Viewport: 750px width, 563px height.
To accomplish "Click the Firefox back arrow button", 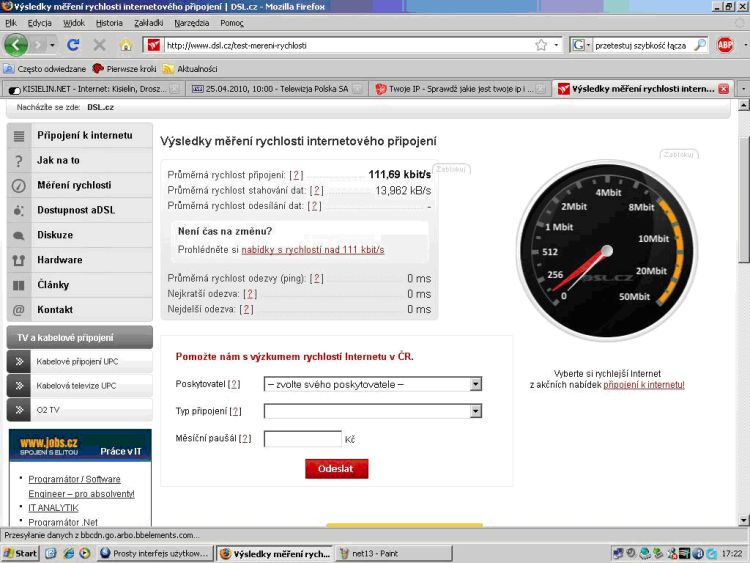I will [x=16, y=45].
